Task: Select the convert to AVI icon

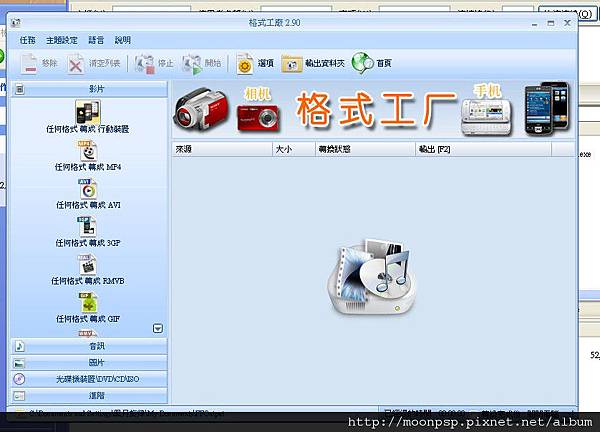Action: pos(88,188)
